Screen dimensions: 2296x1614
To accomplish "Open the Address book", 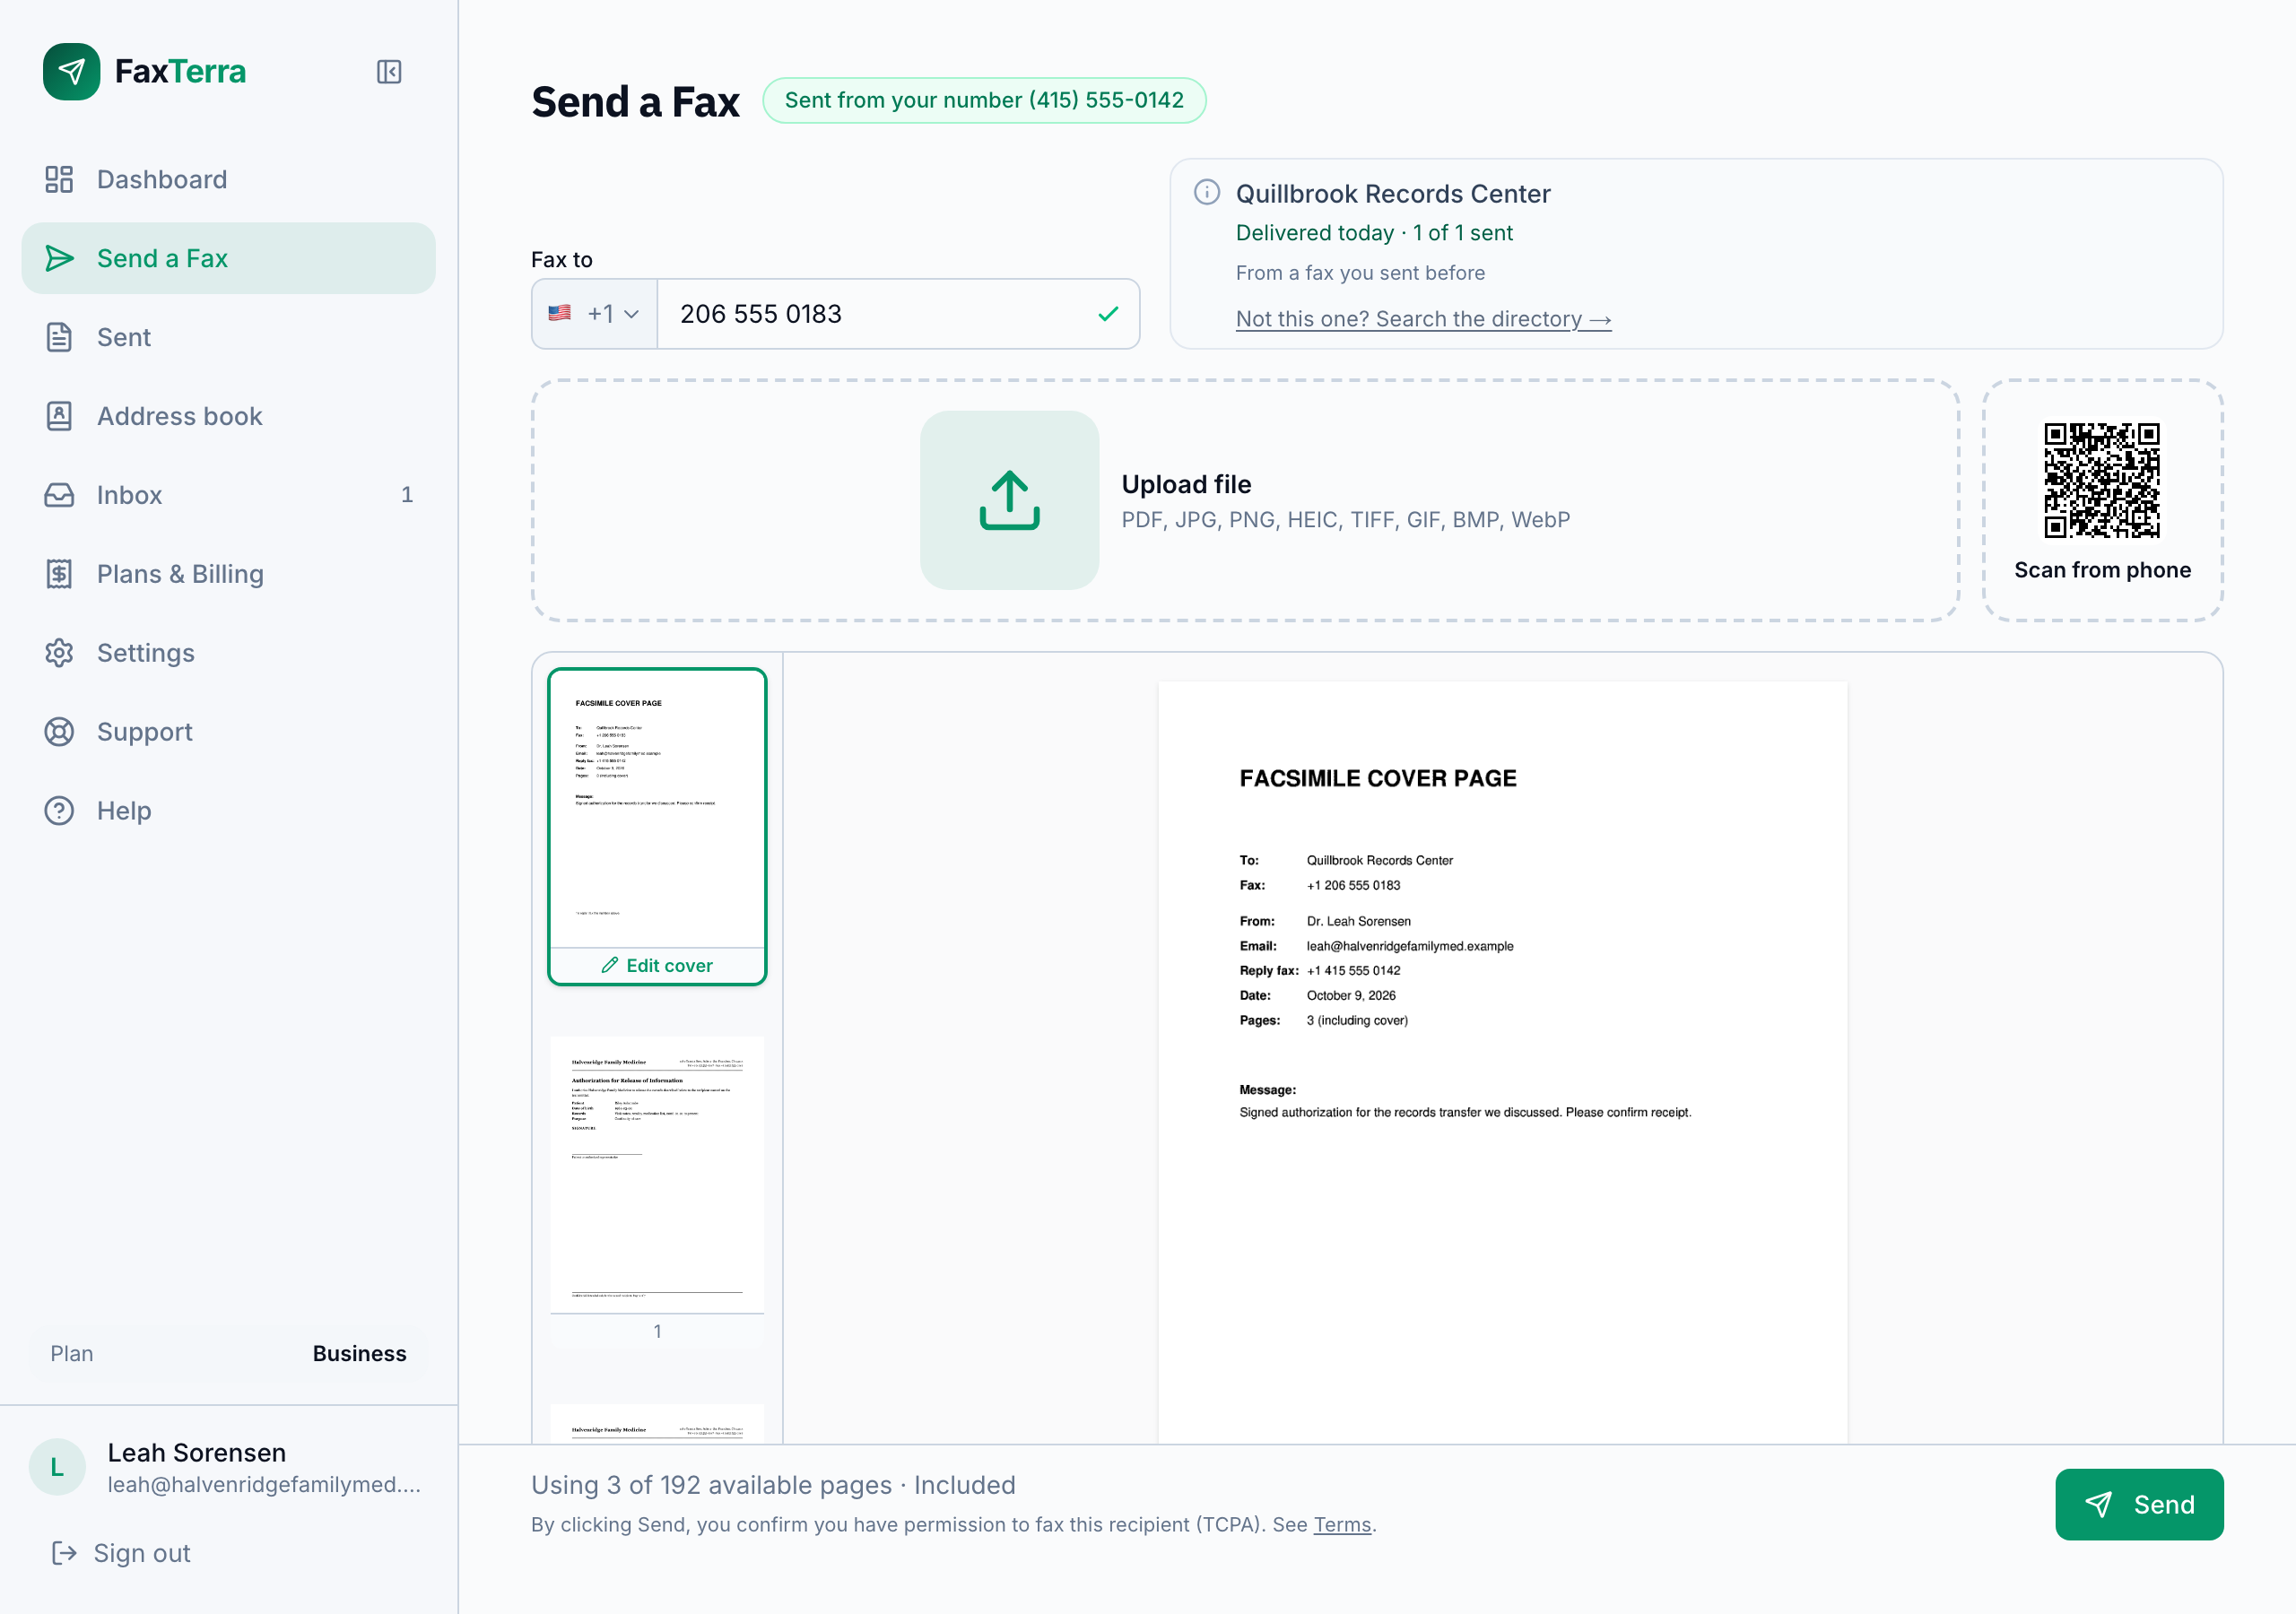I will click(228, 416).
